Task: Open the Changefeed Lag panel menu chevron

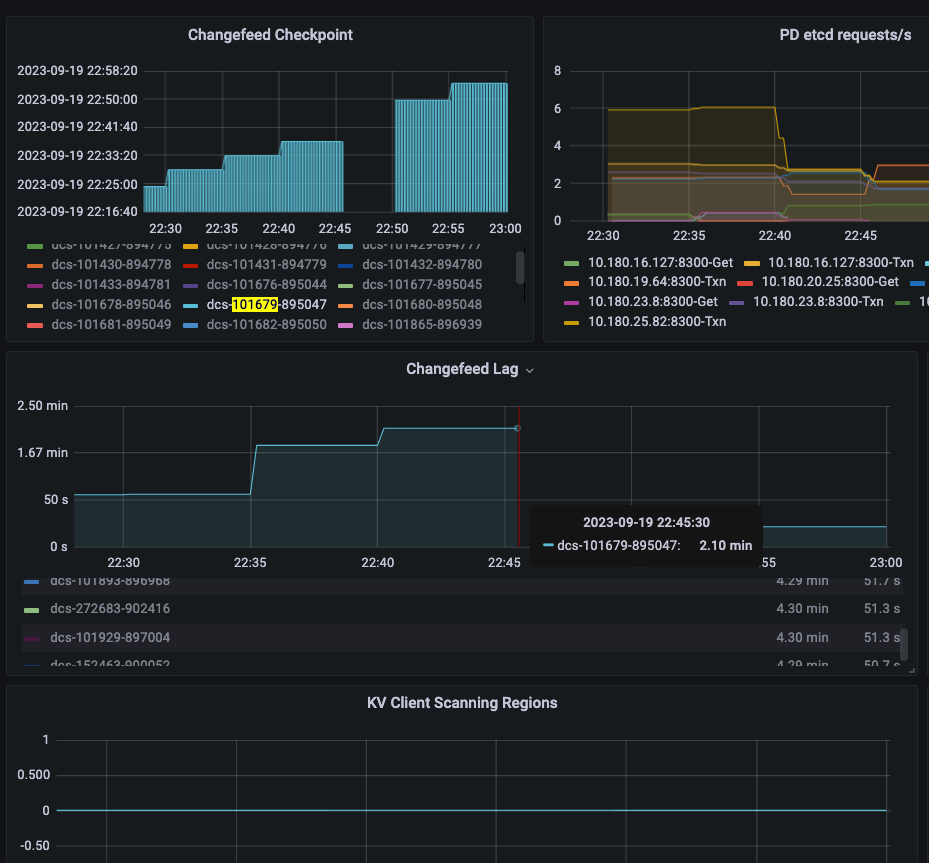Action: 530,370
